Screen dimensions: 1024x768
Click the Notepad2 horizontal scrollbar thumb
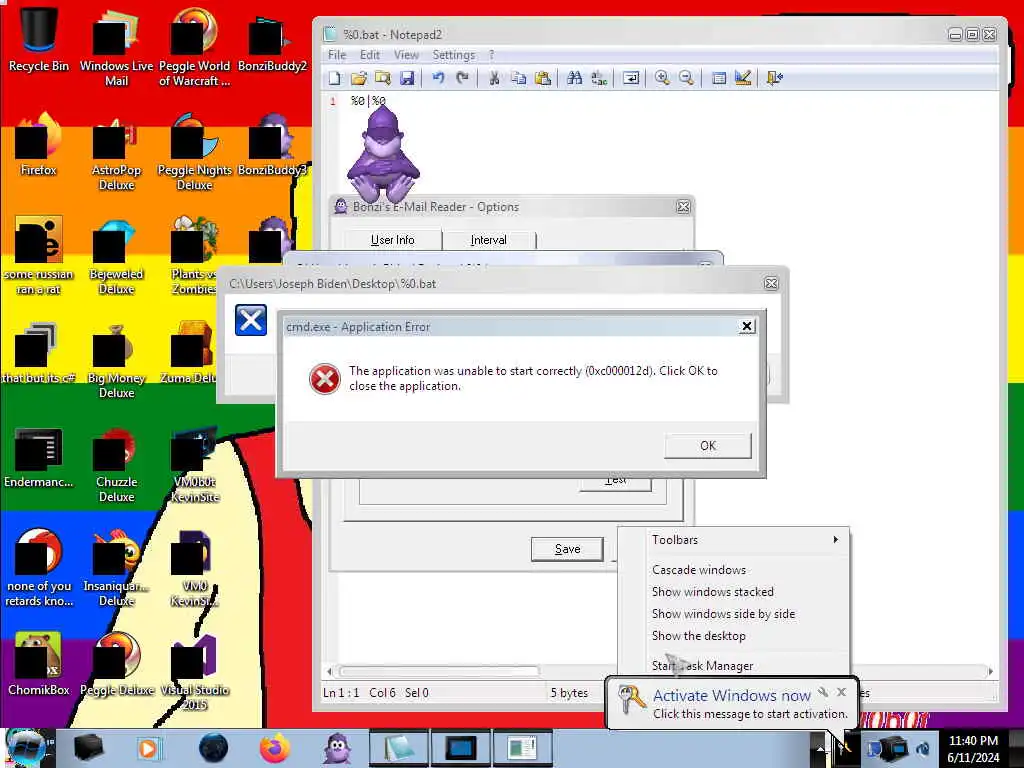(439, 671)
